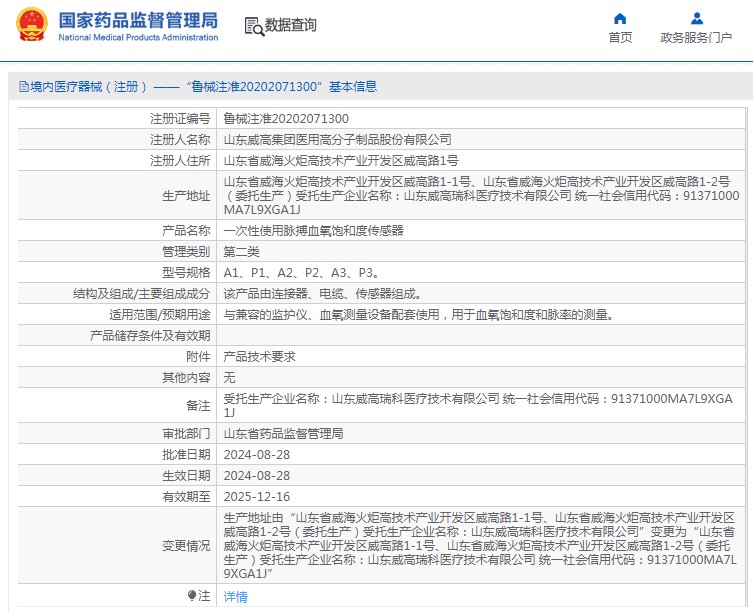Click the 数据查询 heading text

coord(291,25)
